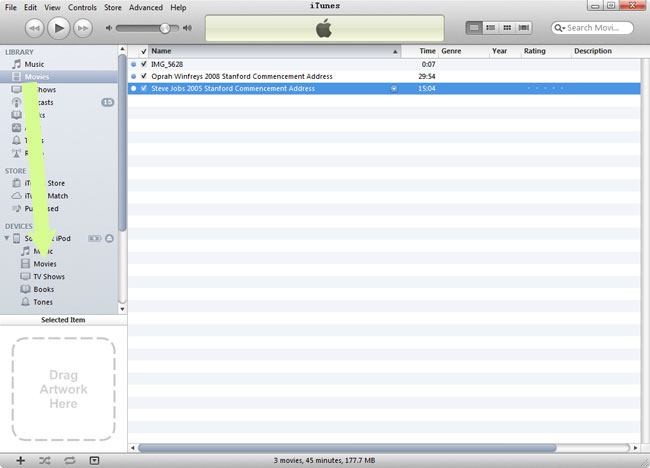
Task: Toggle repeat at the bottom bar
Action: [70, 460]
